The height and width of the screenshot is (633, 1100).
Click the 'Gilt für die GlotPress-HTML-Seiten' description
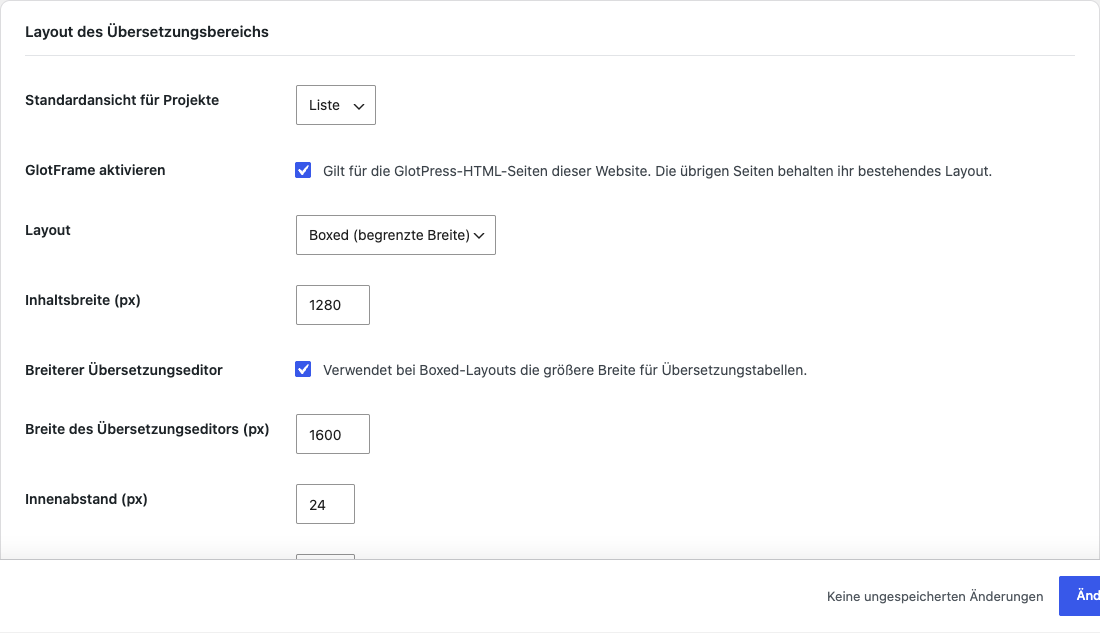657,171
